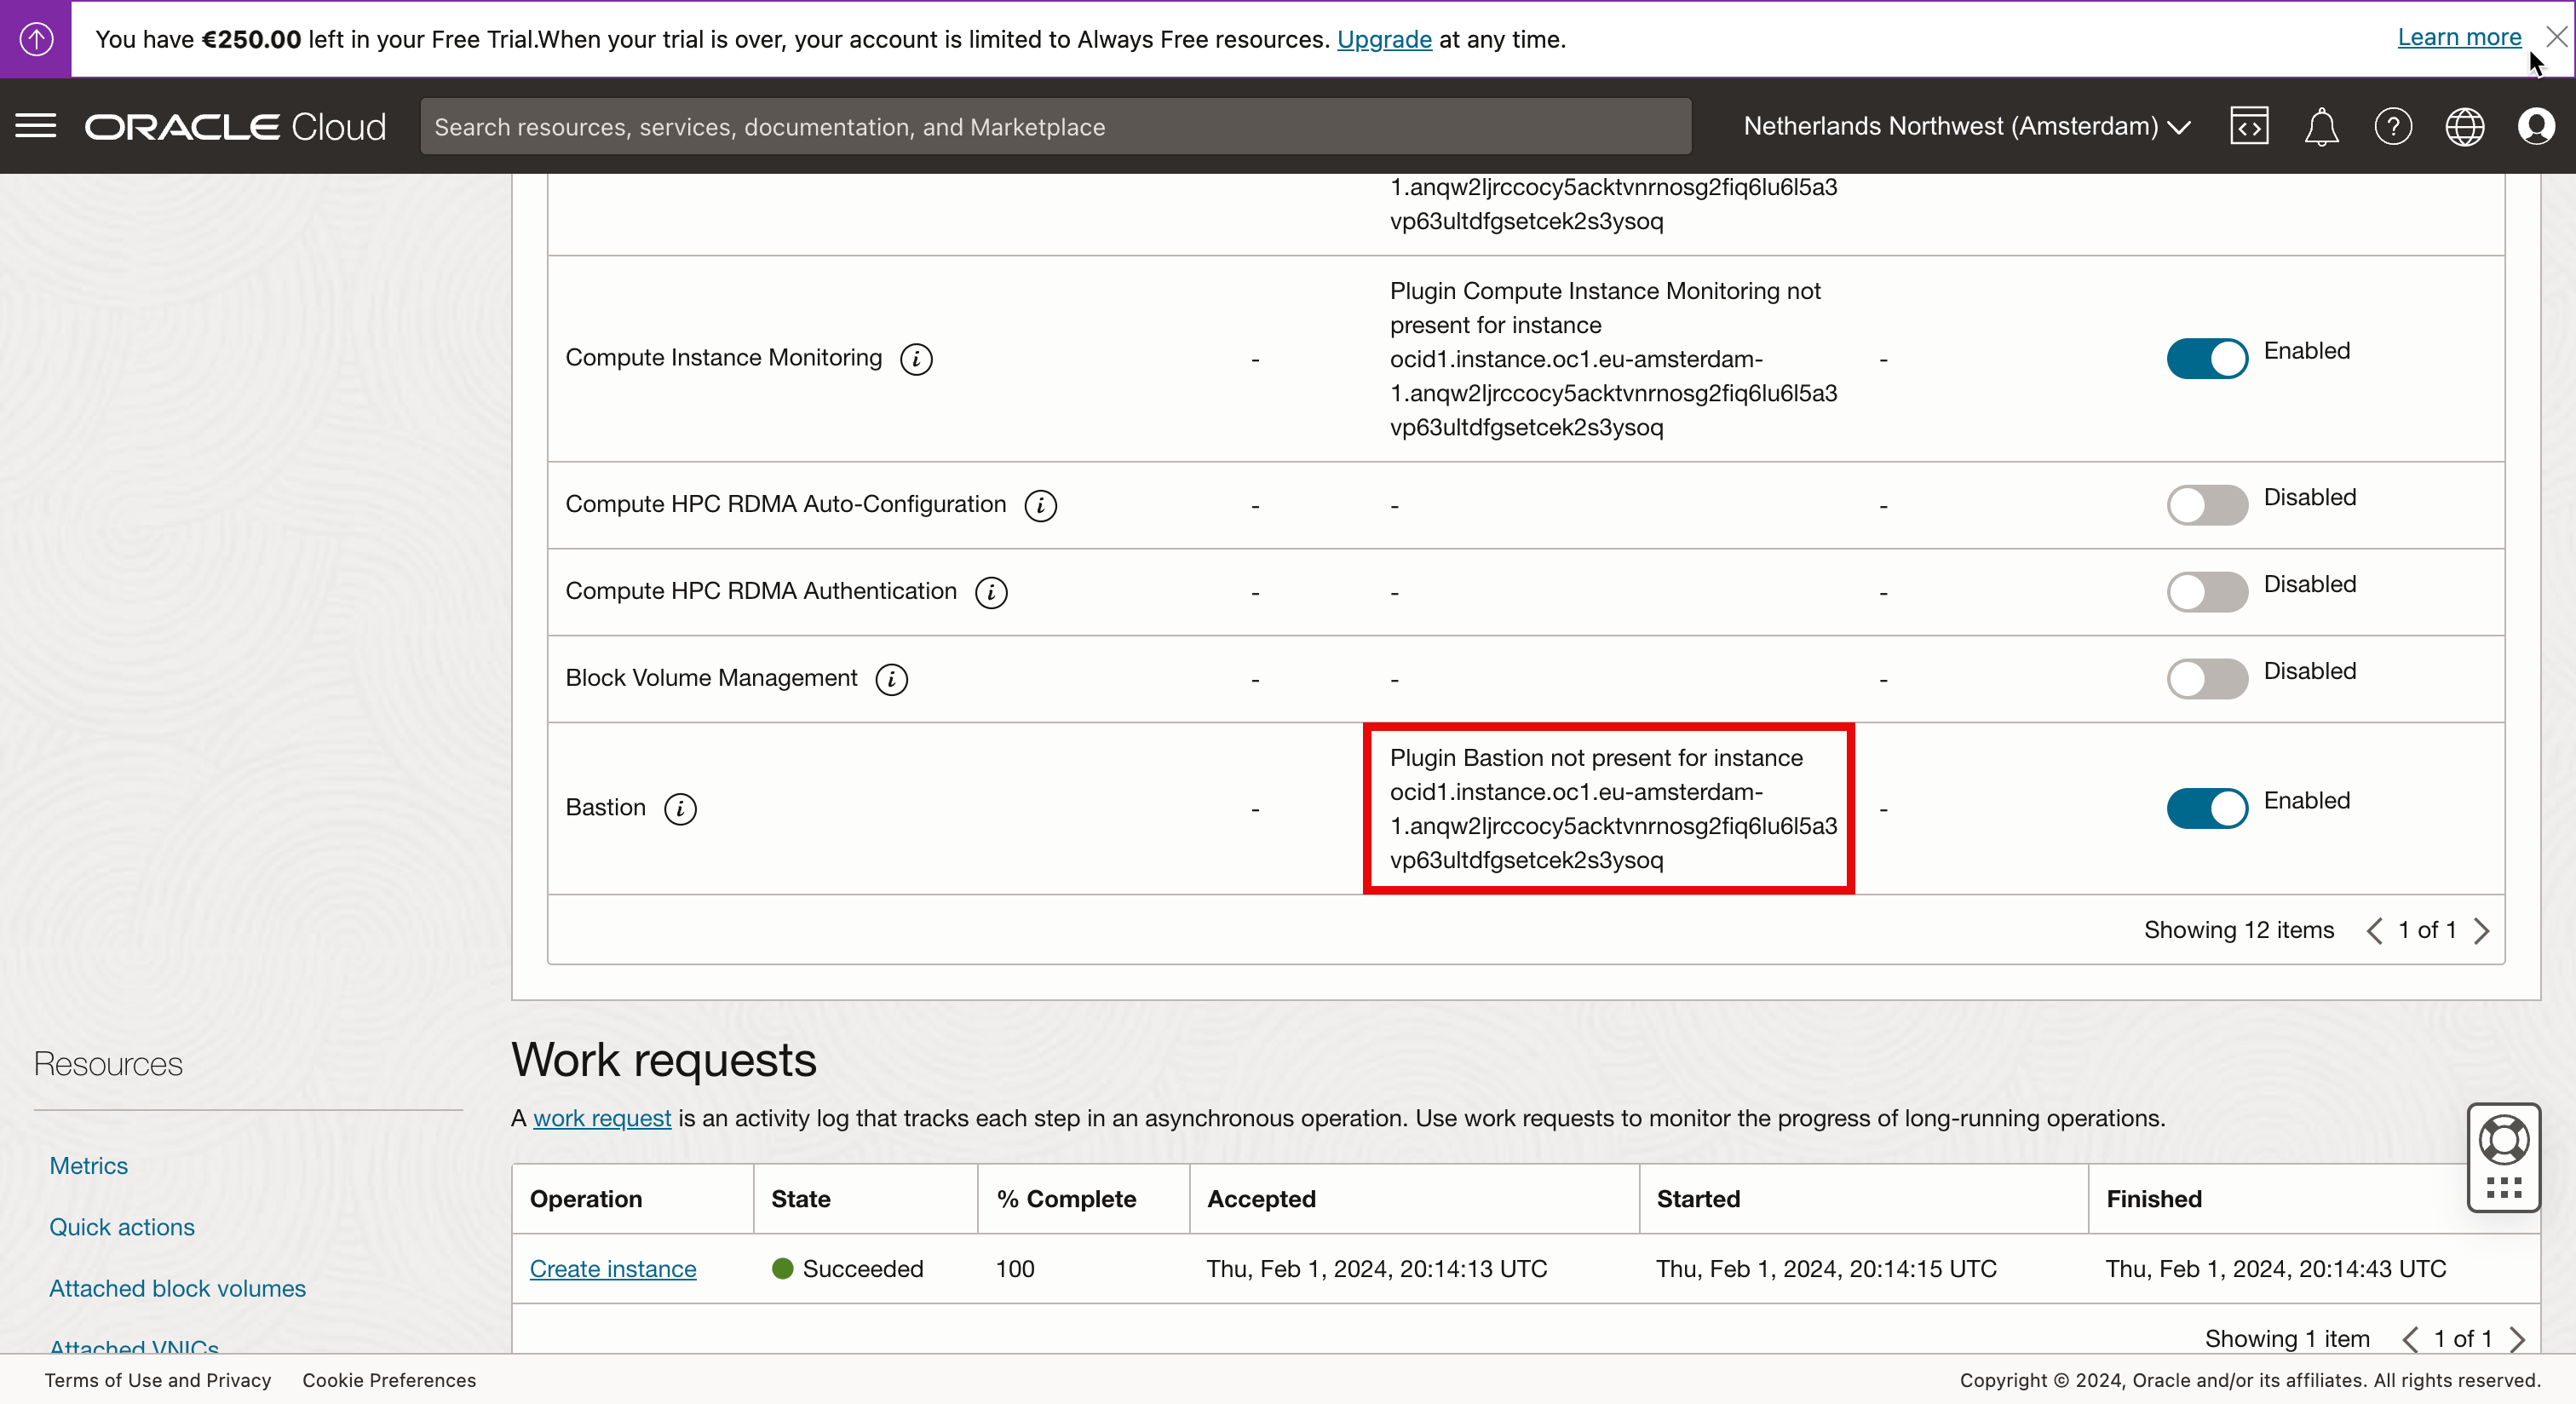Viewport: 2576px width, 1404px height.
Task: Click info icon beside Block Volume Management
Action: tap(891, 679)
